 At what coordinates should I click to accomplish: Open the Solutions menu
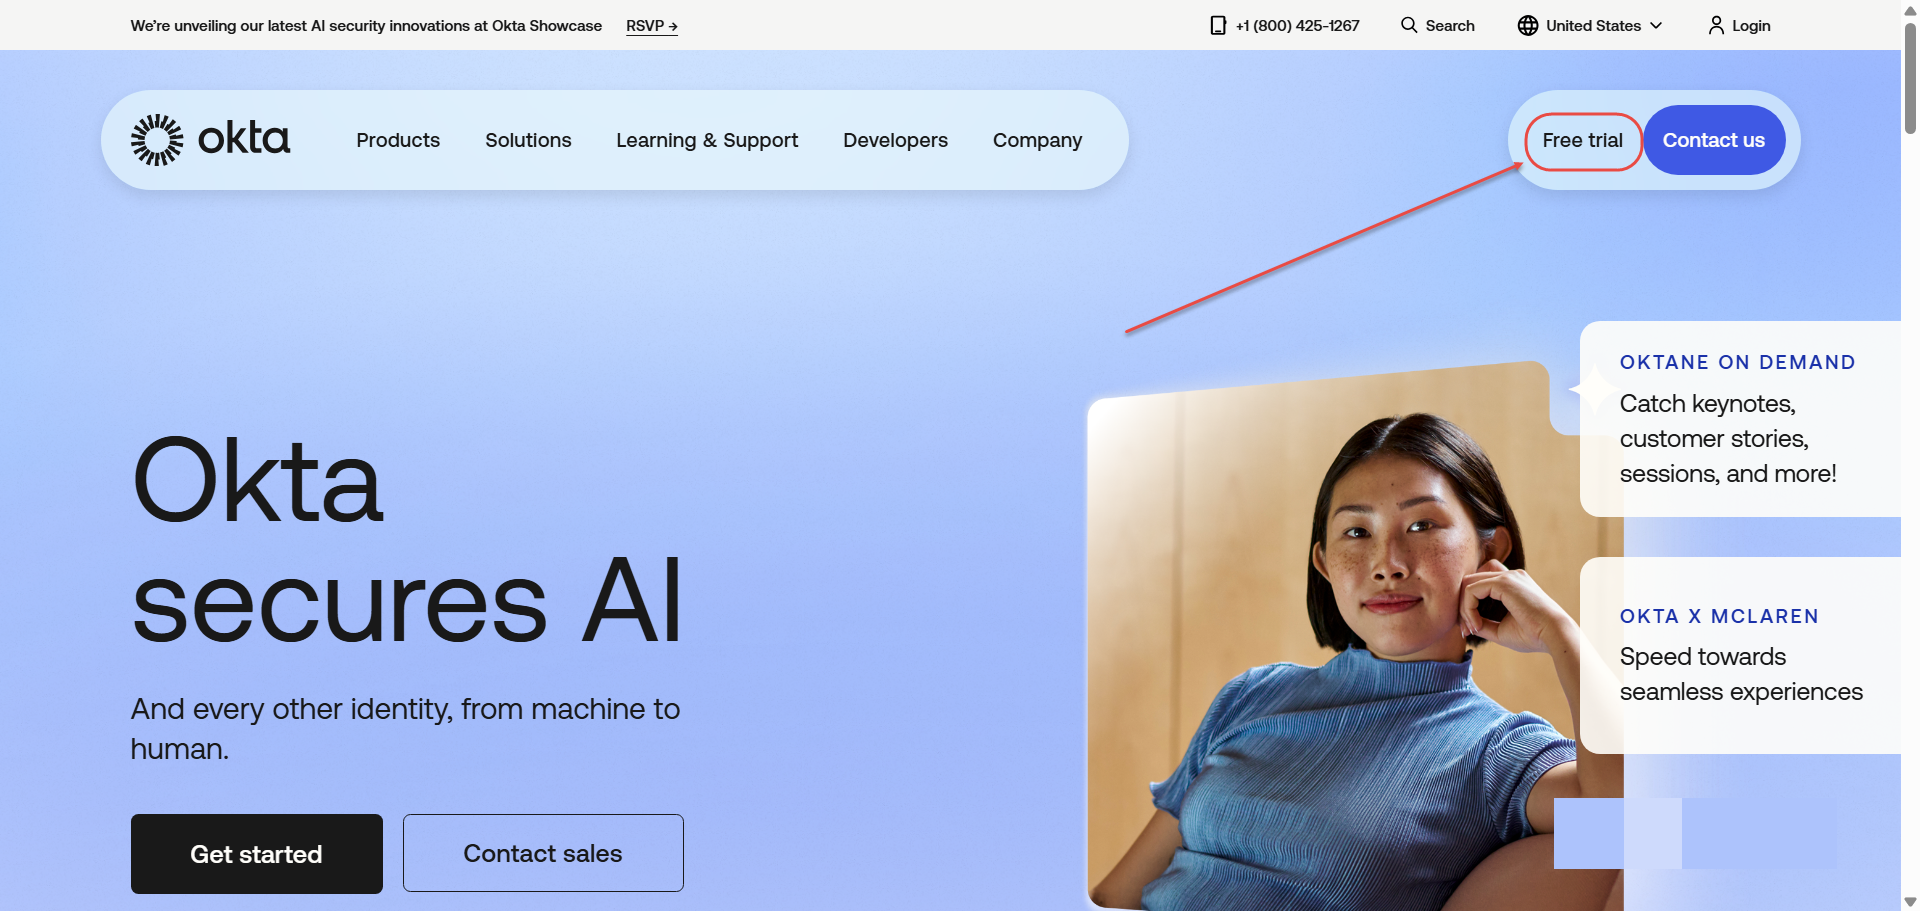(x=528, y=140)
